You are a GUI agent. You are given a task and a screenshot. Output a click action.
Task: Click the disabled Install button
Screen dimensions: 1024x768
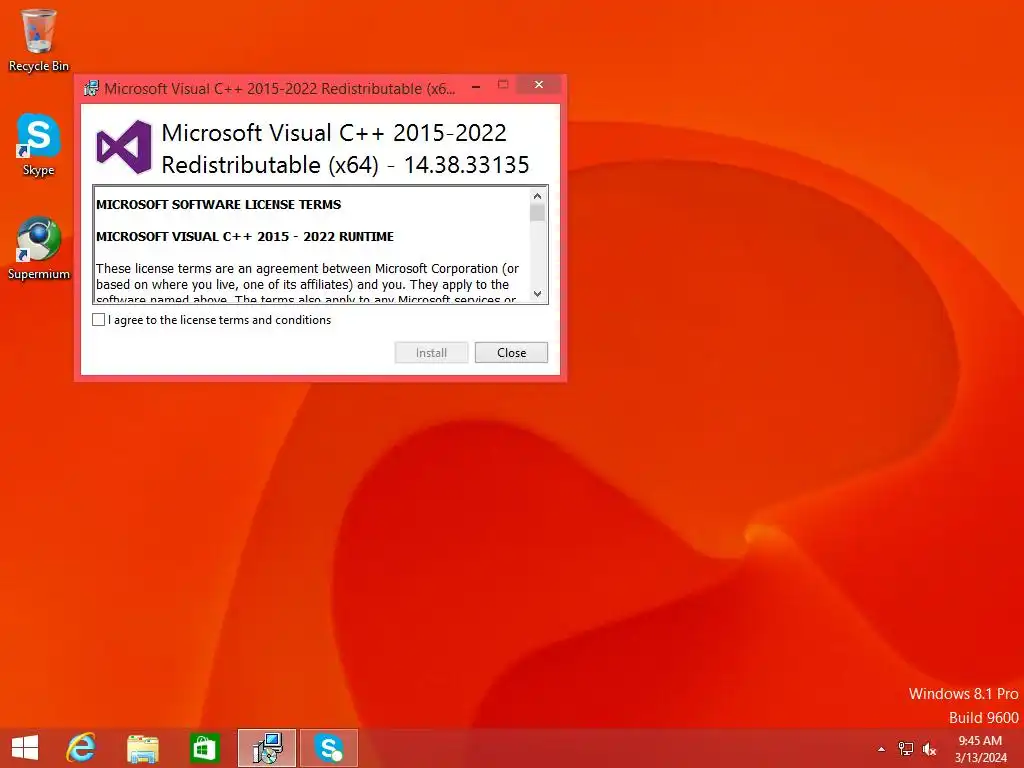tap(431, 353)
